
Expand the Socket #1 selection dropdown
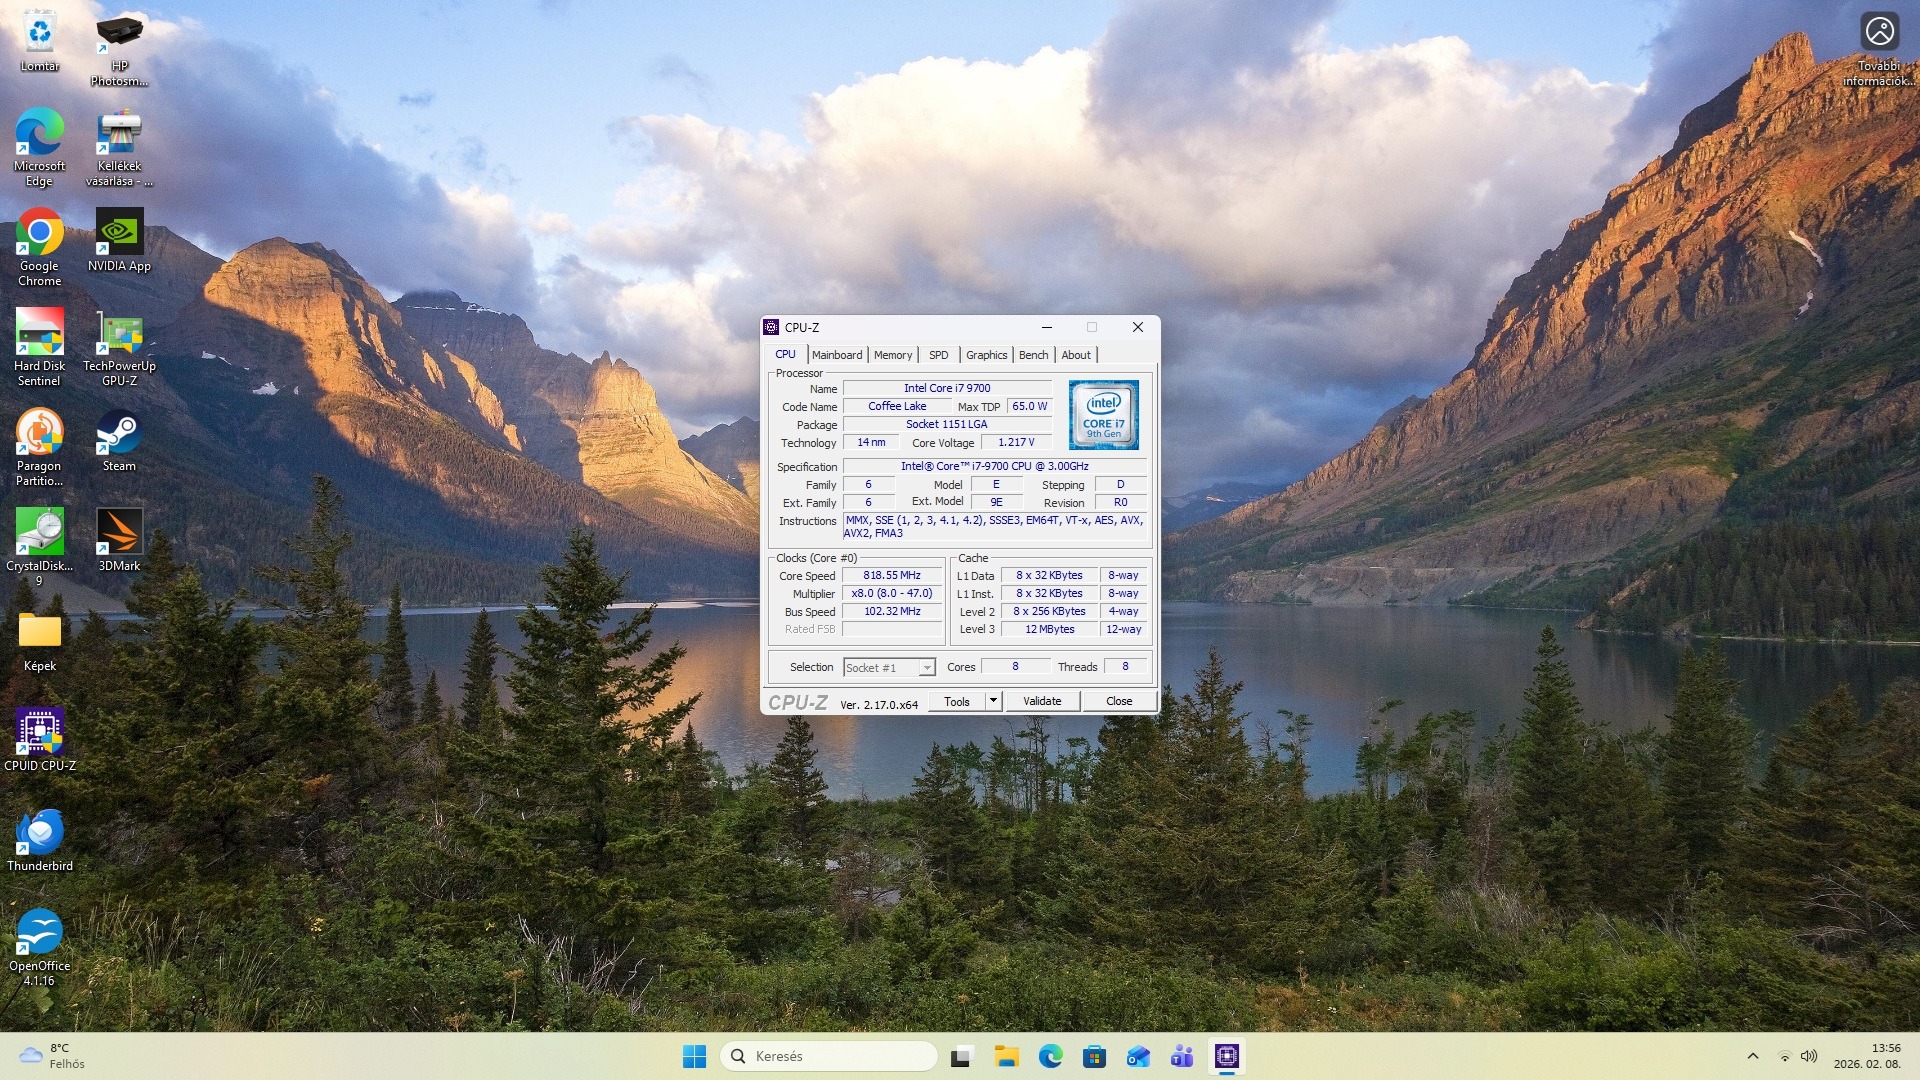[x=927, y=668]
